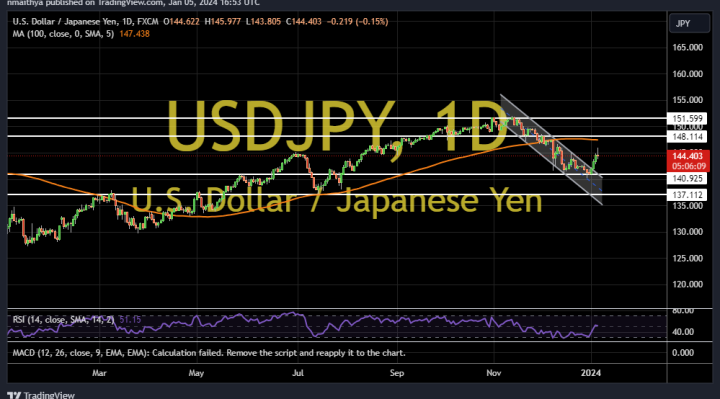
Task: Click the Mar label on the time axis
Action: (99, 372)
